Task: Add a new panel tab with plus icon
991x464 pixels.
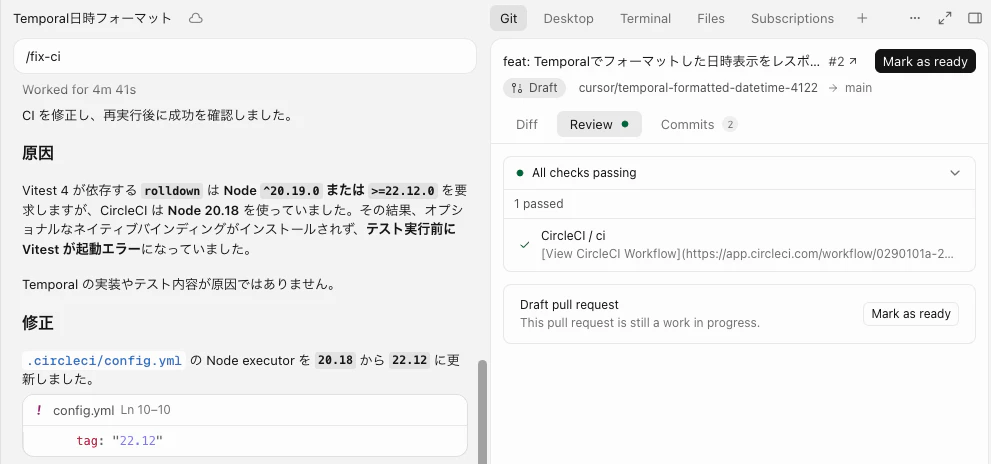Action: coord(862,18)
